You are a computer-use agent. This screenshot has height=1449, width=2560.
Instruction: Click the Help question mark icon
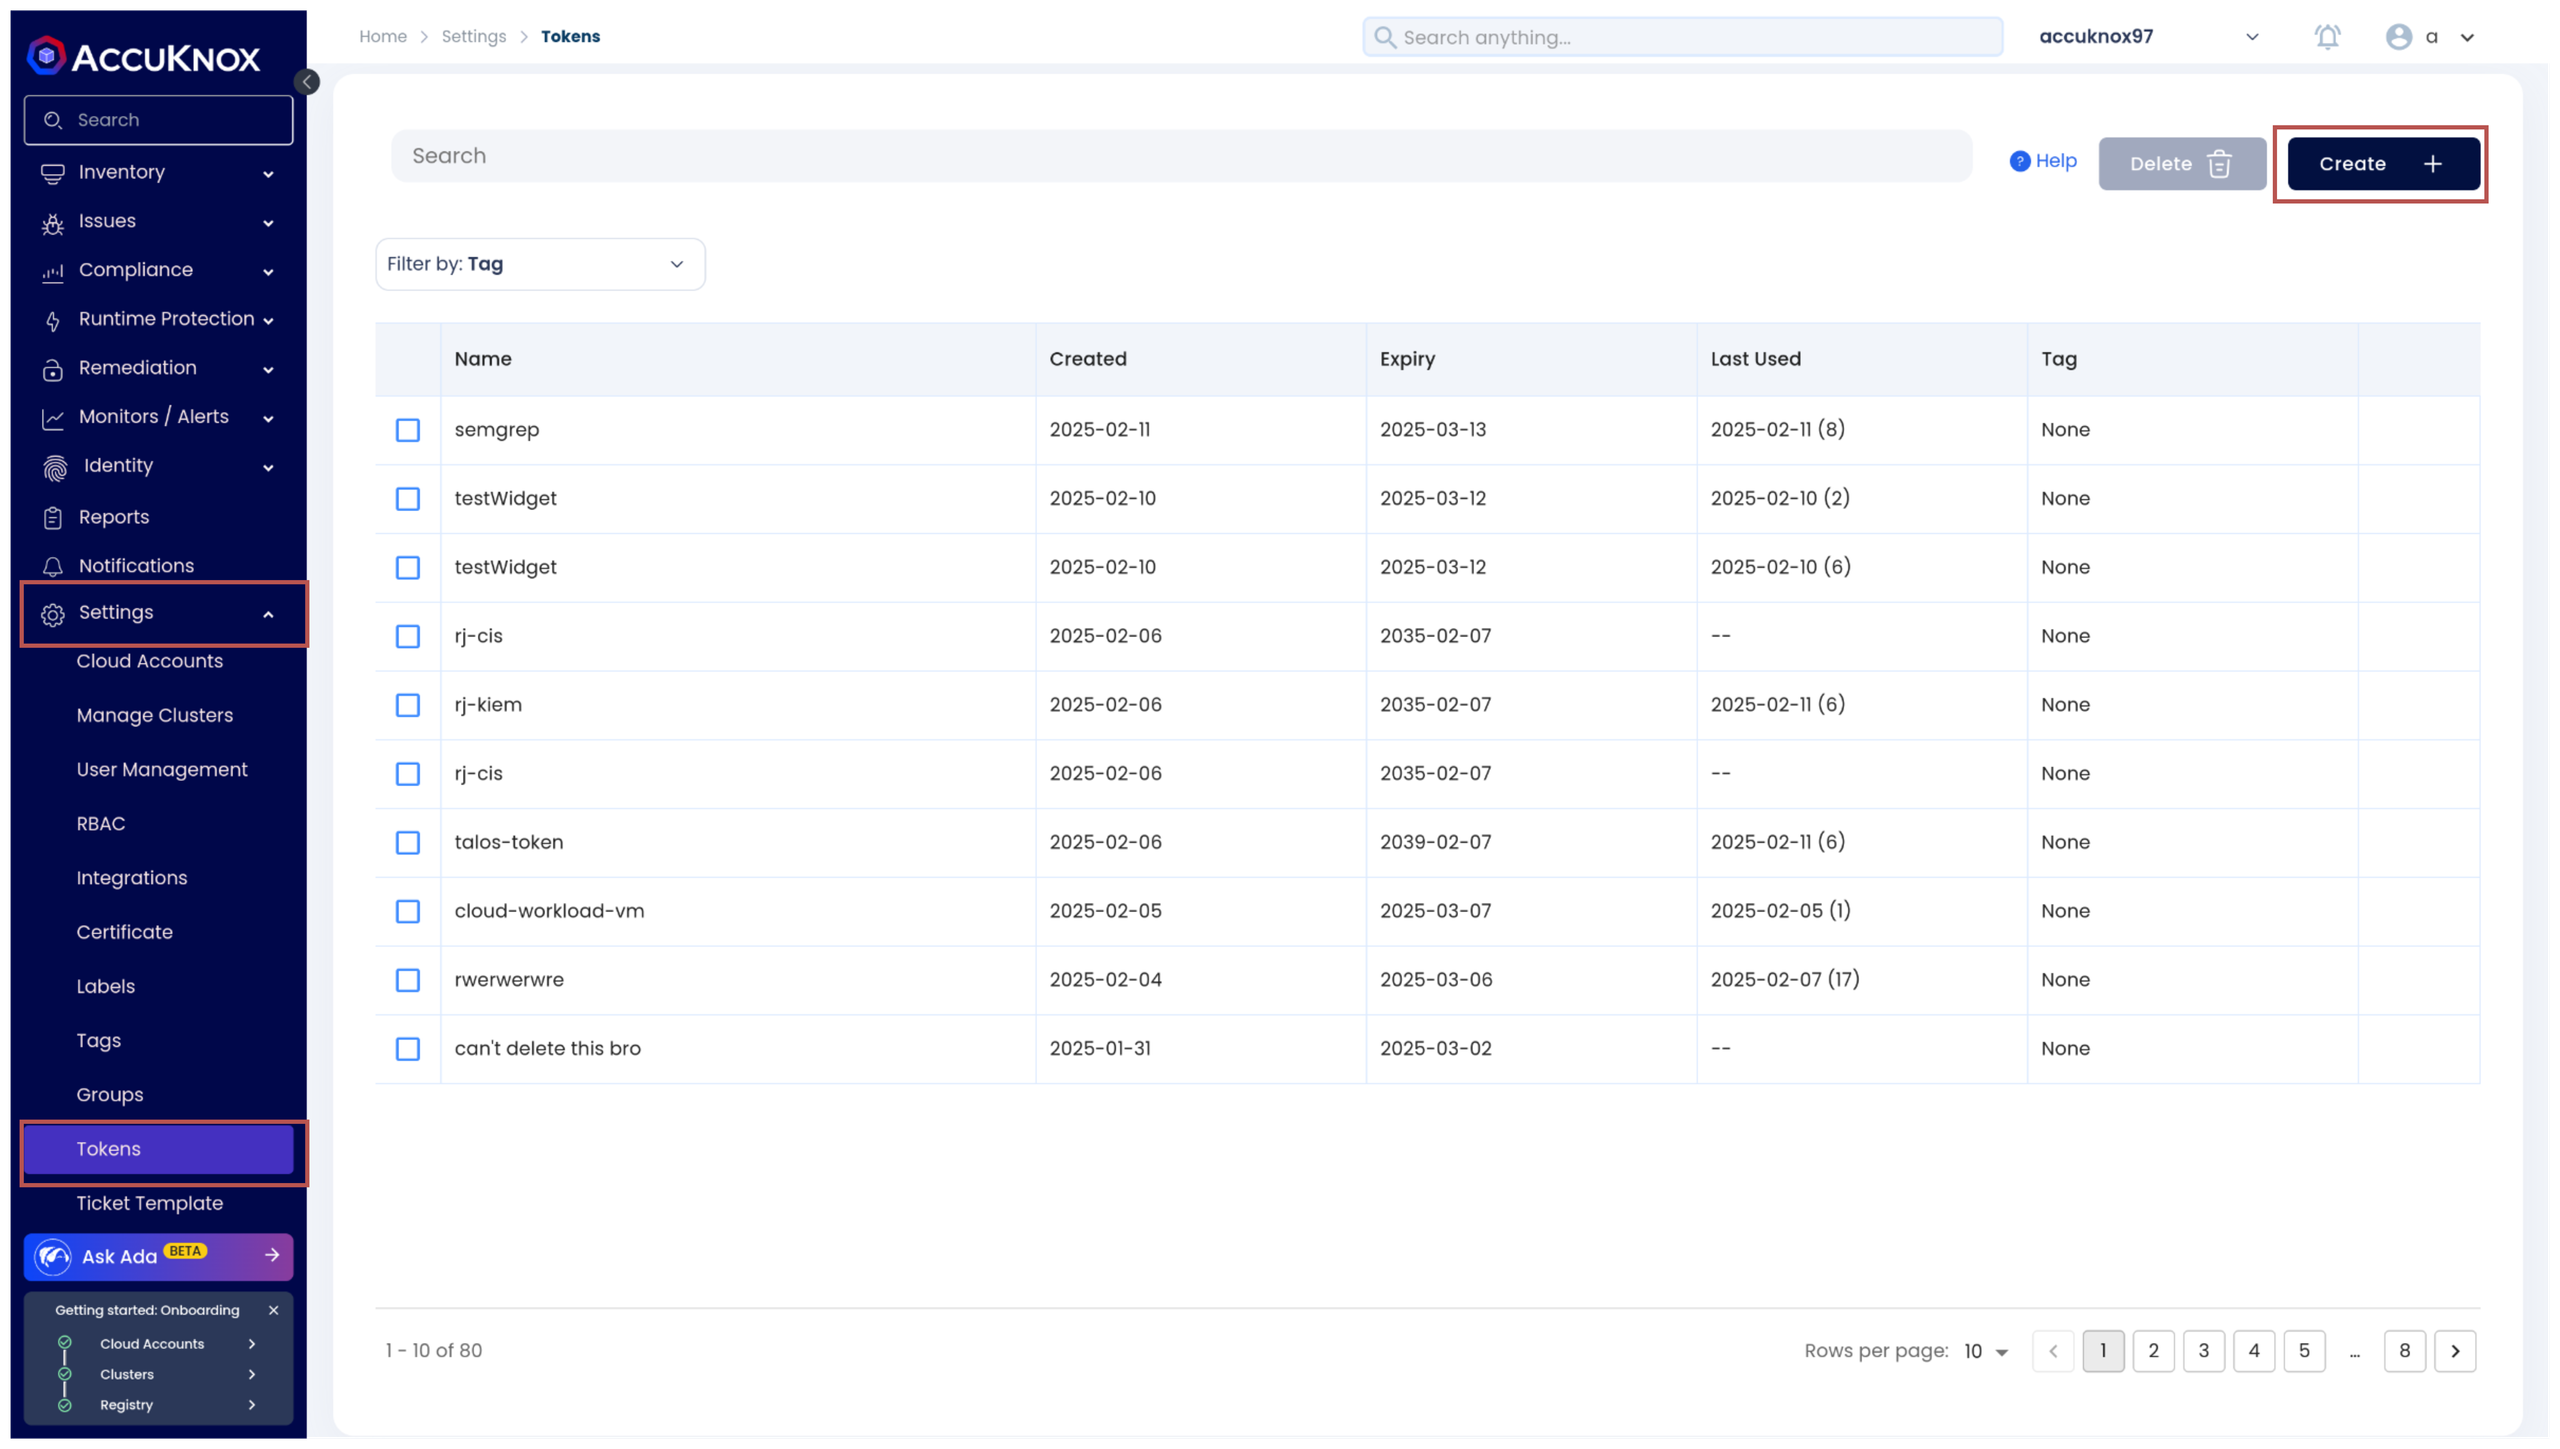point(2019,161)
